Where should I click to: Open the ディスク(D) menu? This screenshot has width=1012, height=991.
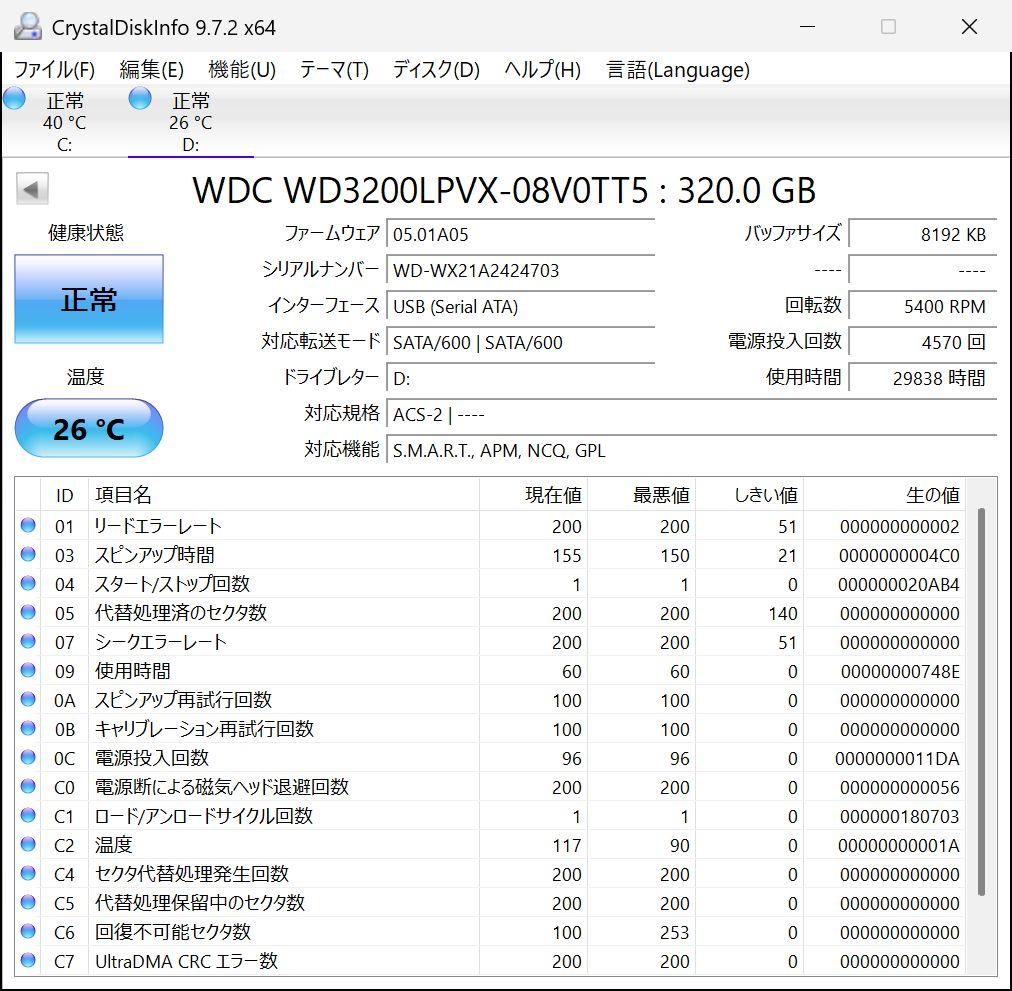click(x=436, y=70)
